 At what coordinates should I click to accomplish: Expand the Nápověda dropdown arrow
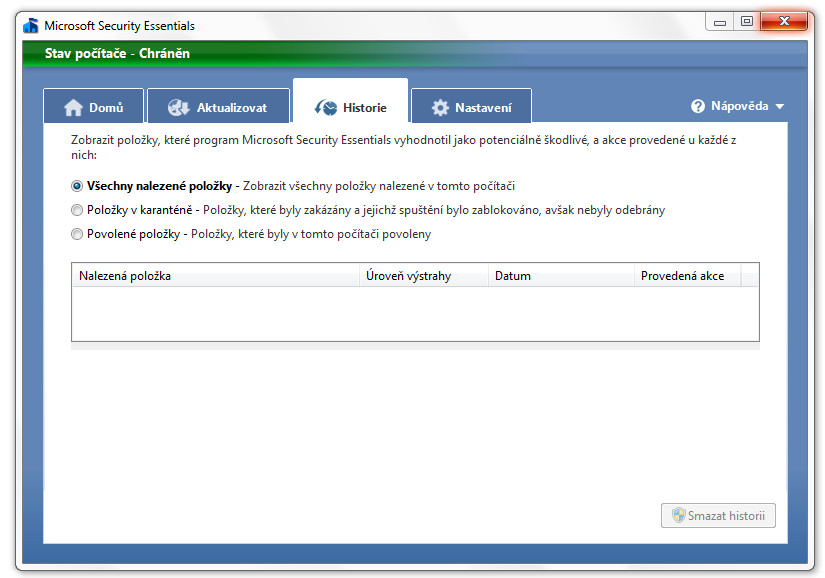coord(780,106)
